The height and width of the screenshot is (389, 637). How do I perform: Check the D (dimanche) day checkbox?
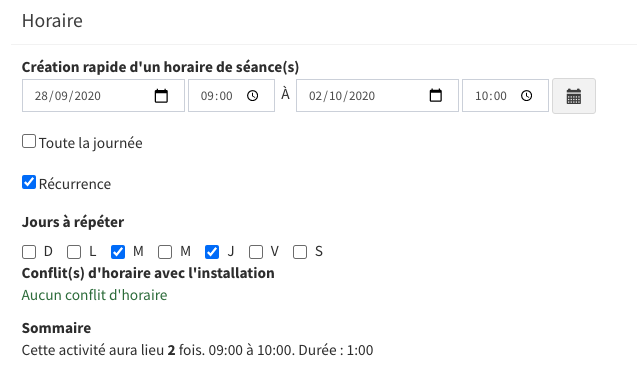29,252
